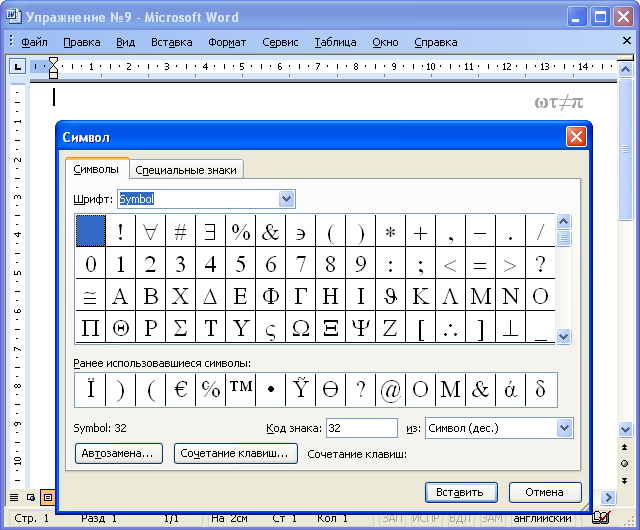Pick the for-all ∀ symbol in grid
Viewport: 640px width, 530px height.
click(x=150, y=231)
